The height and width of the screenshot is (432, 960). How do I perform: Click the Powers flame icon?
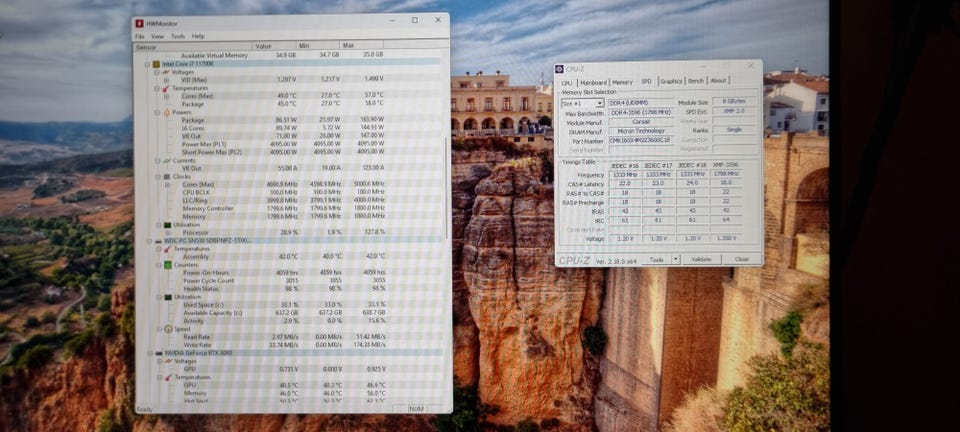click(x=167, y=113)
